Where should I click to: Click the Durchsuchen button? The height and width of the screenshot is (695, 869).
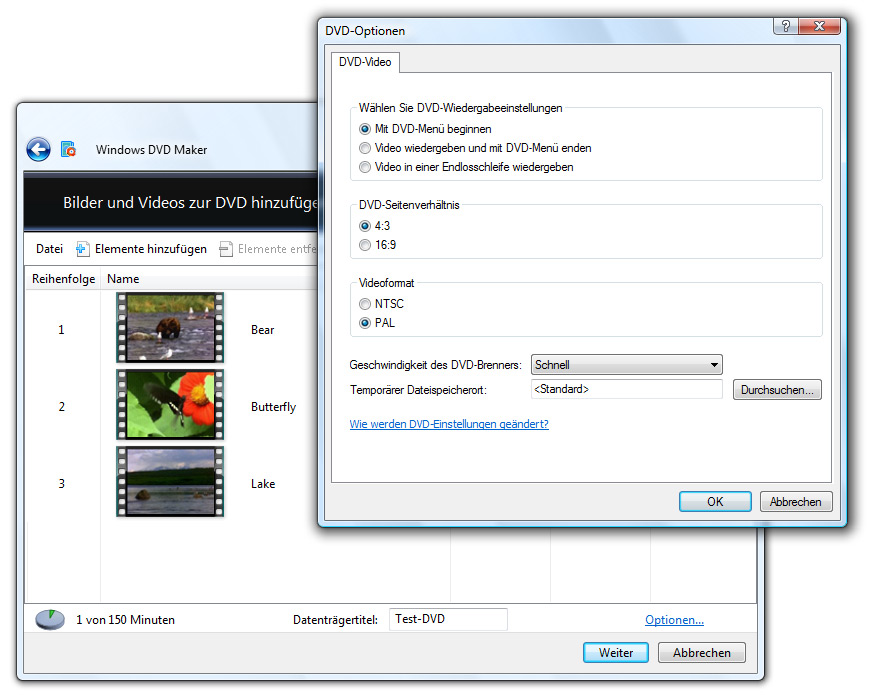[777, 390]
